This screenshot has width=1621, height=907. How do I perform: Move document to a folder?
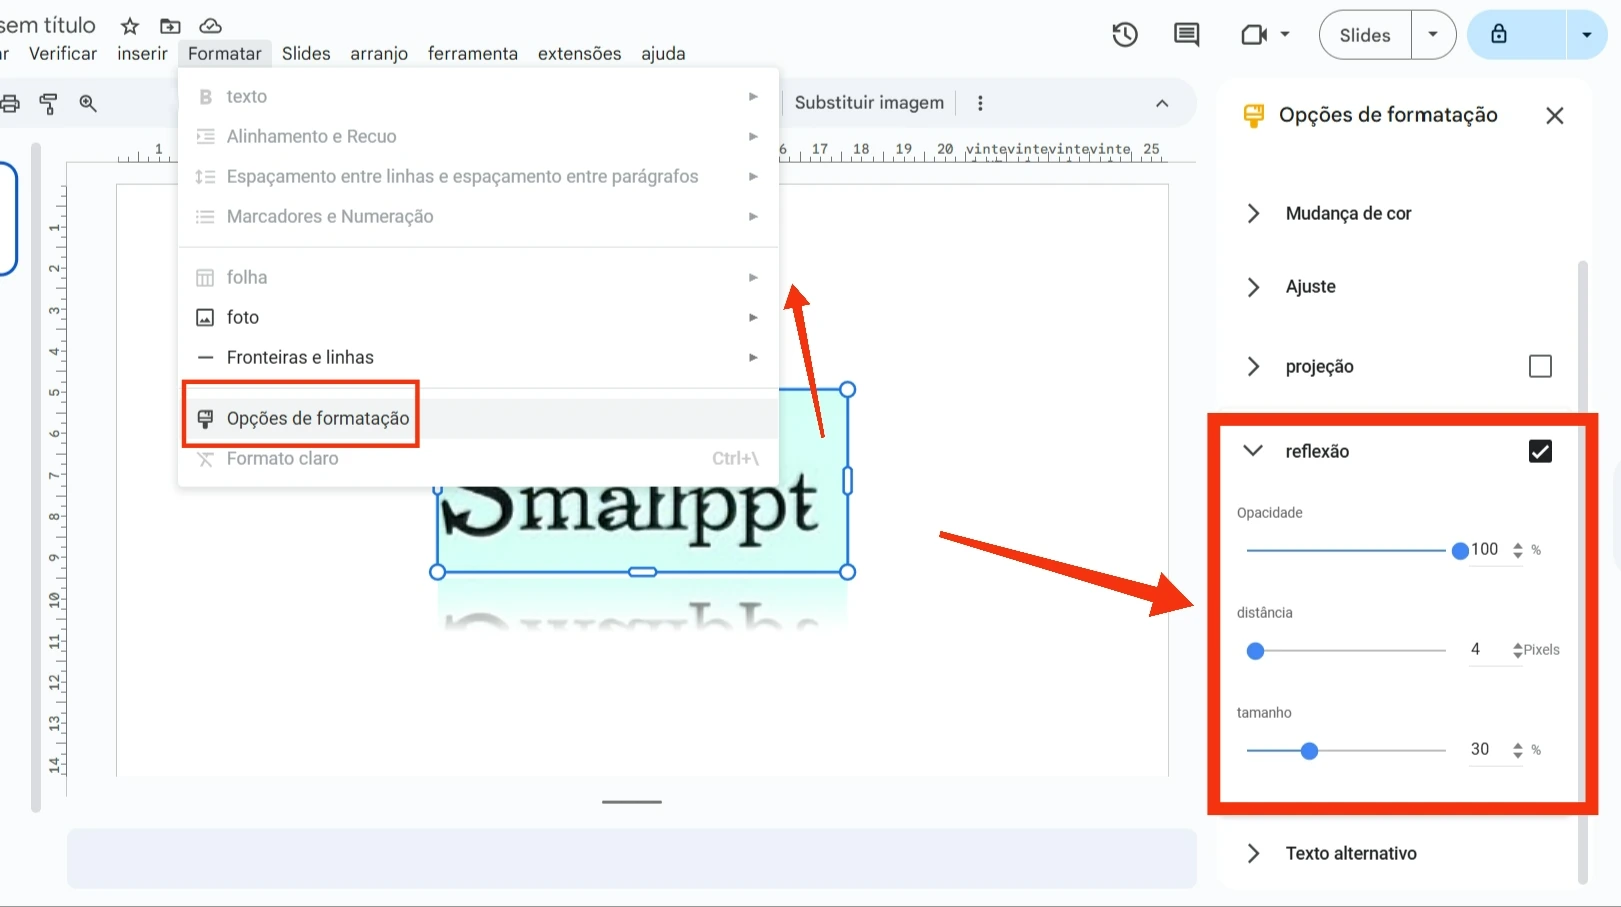point(170,26)
